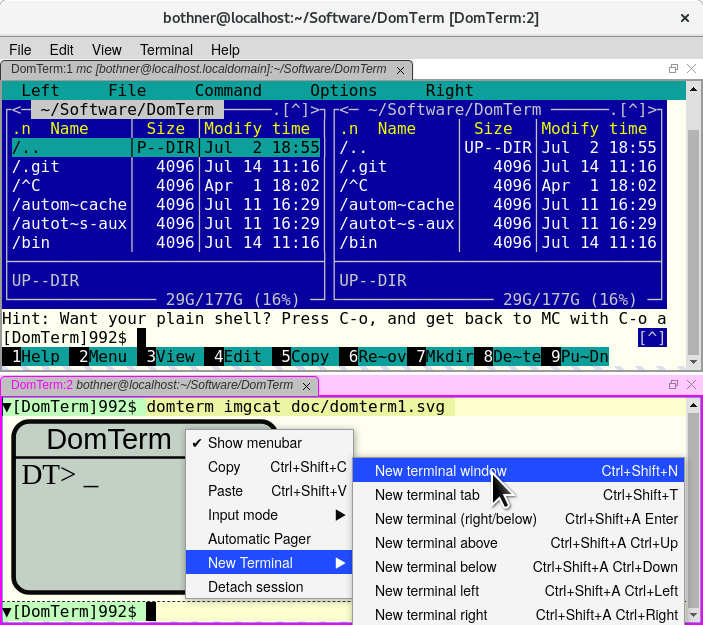The image size is (703, 625).
Task: Open mc Command menu
Action: point(228,91)
